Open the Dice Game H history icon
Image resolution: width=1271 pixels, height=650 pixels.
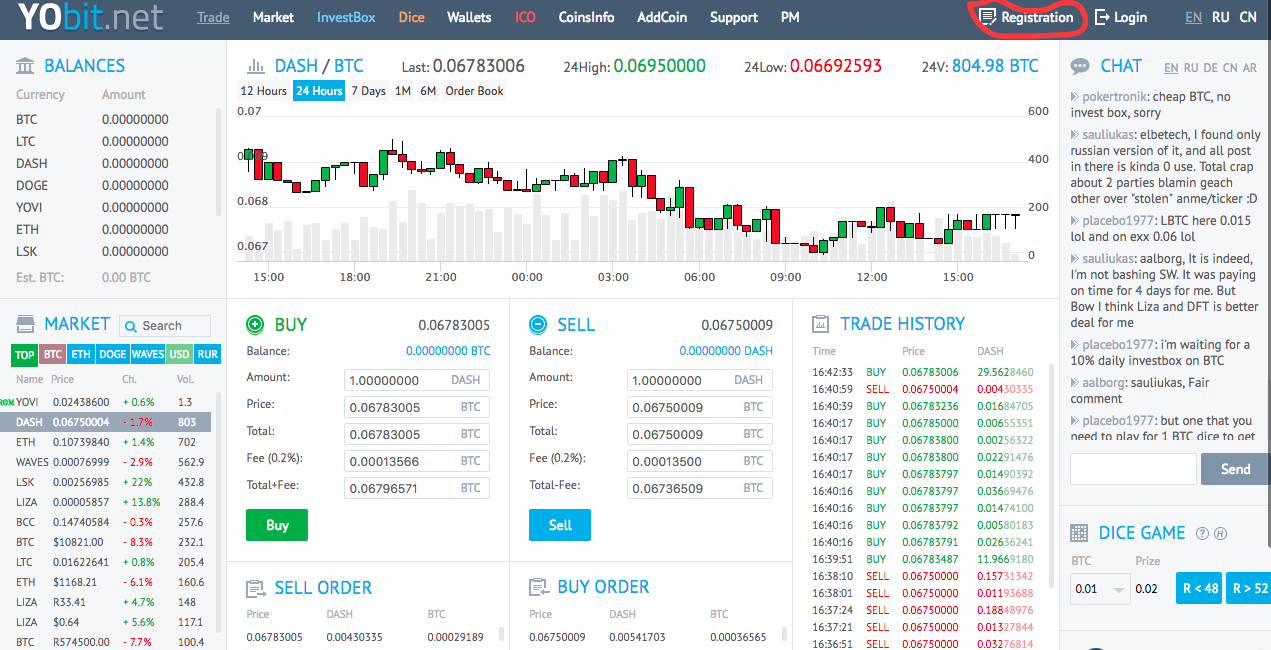click(x=1220, y=534)
